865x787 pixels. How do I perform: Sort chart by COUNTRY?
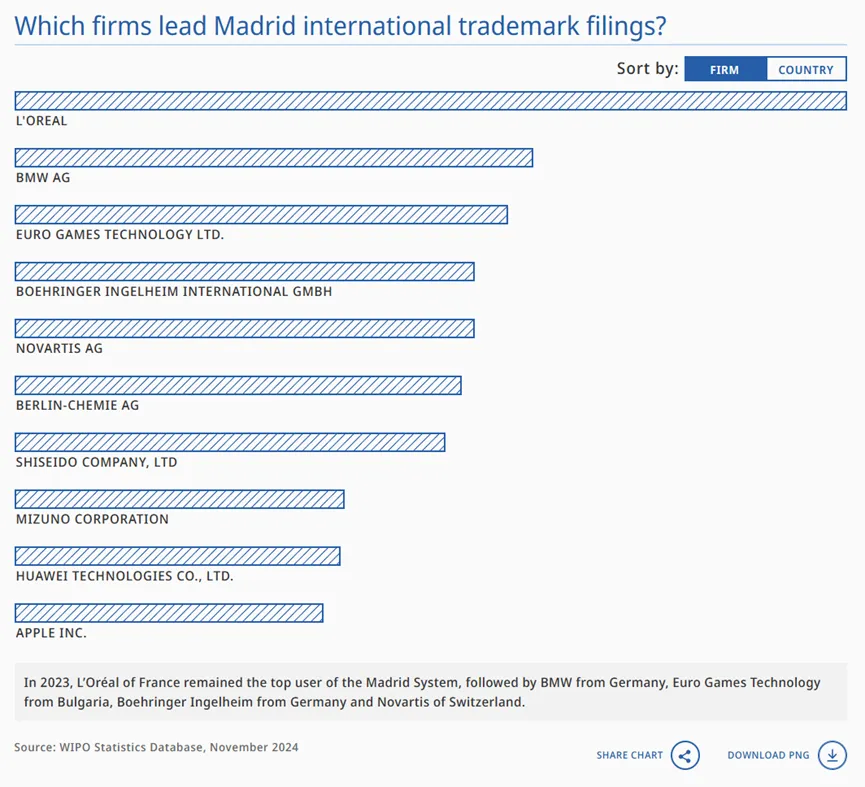[x=806, y=69]
